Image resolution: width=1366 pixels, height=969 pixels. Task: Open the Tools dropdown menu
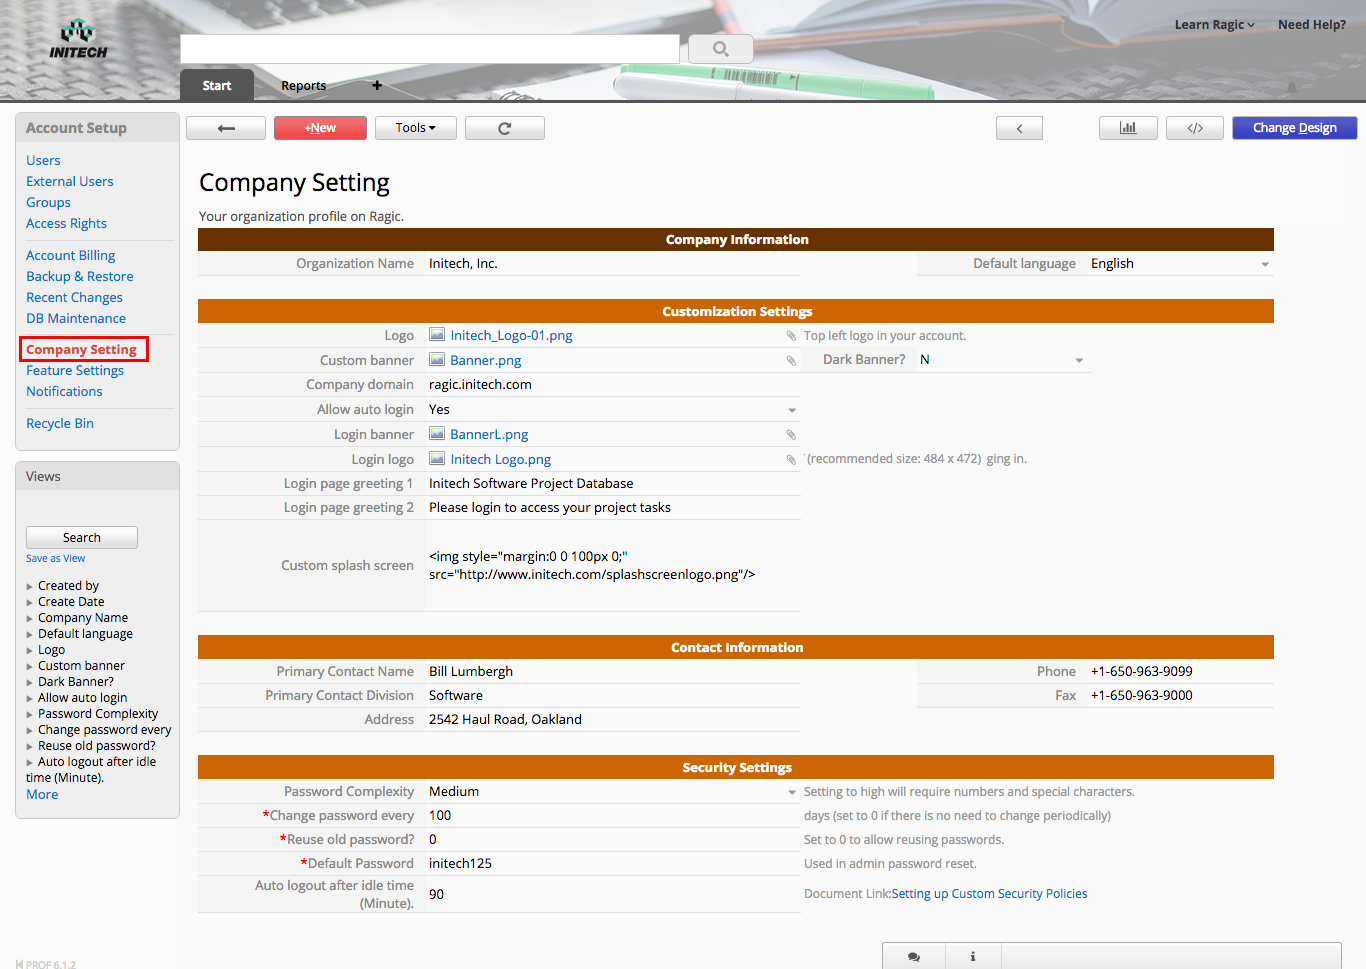point(416,128)
